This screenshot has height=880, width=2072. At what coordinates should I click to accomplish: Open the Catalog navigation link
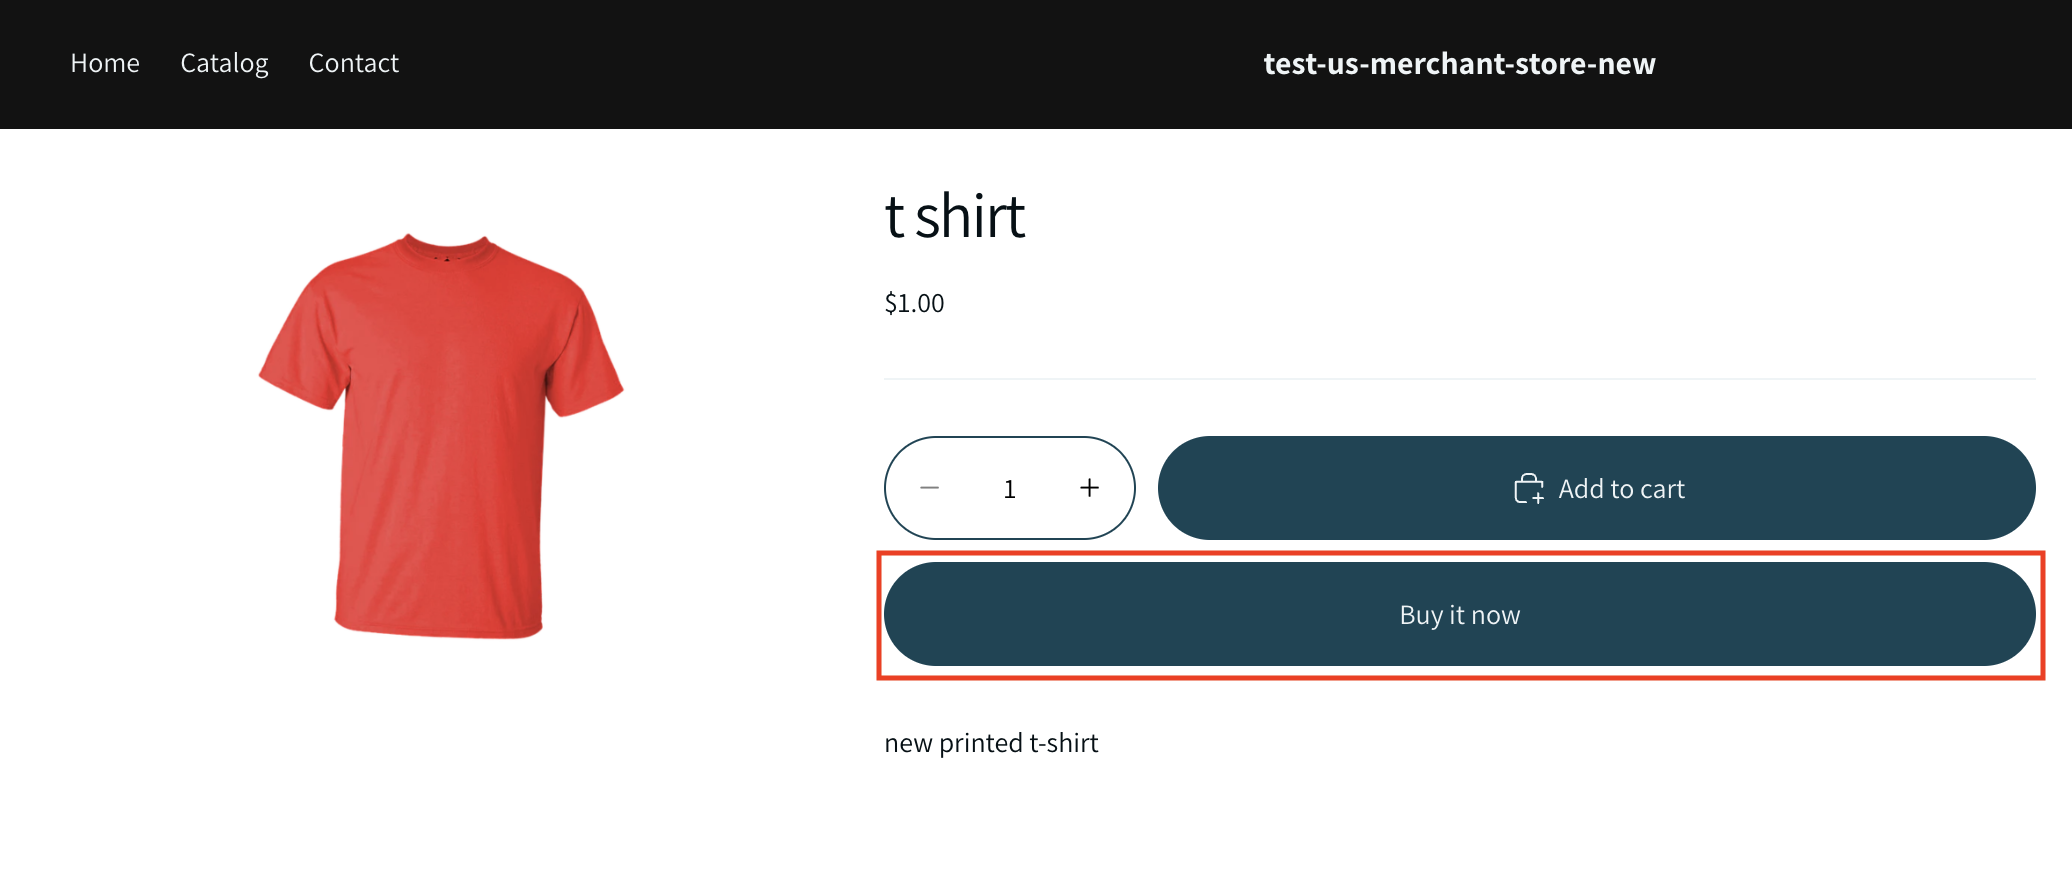tap(224, 63)
